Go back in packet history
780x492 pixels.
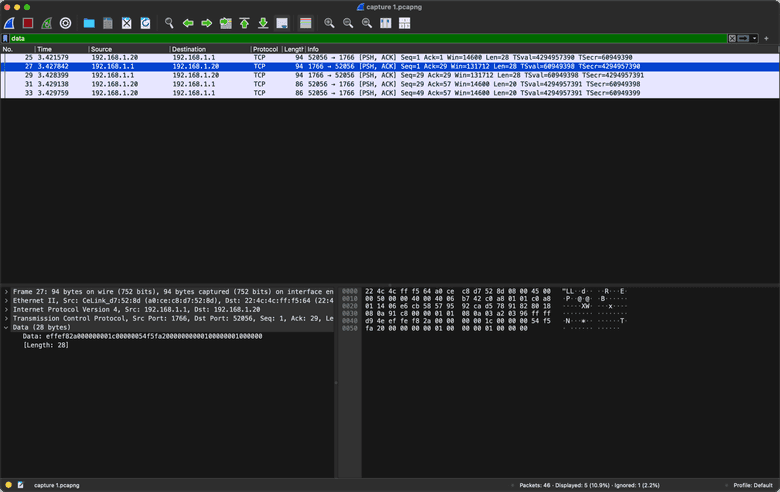(188, 23)
